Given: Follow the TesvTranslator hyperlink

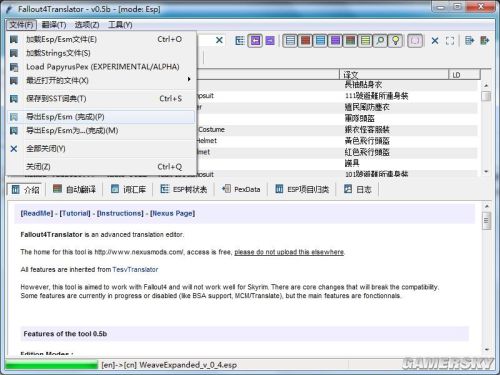Looking at the screenshot, I should click(135, 269).
